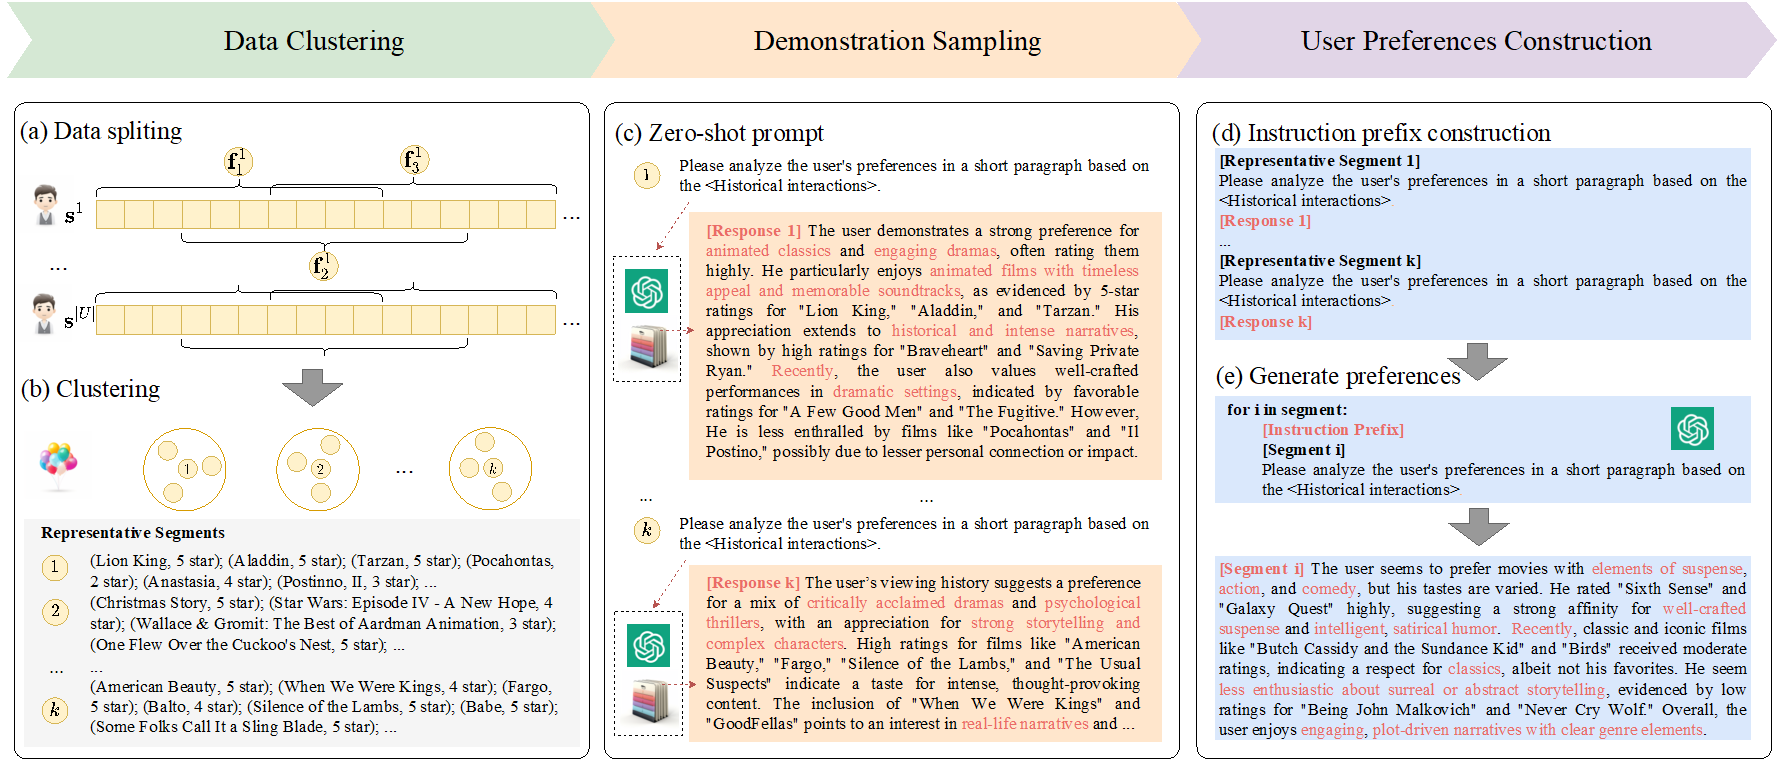Screen dimensions: 1778x761
Task: Click the red [Instruction Prefix] text
Action: click(x=1332, y=430)
